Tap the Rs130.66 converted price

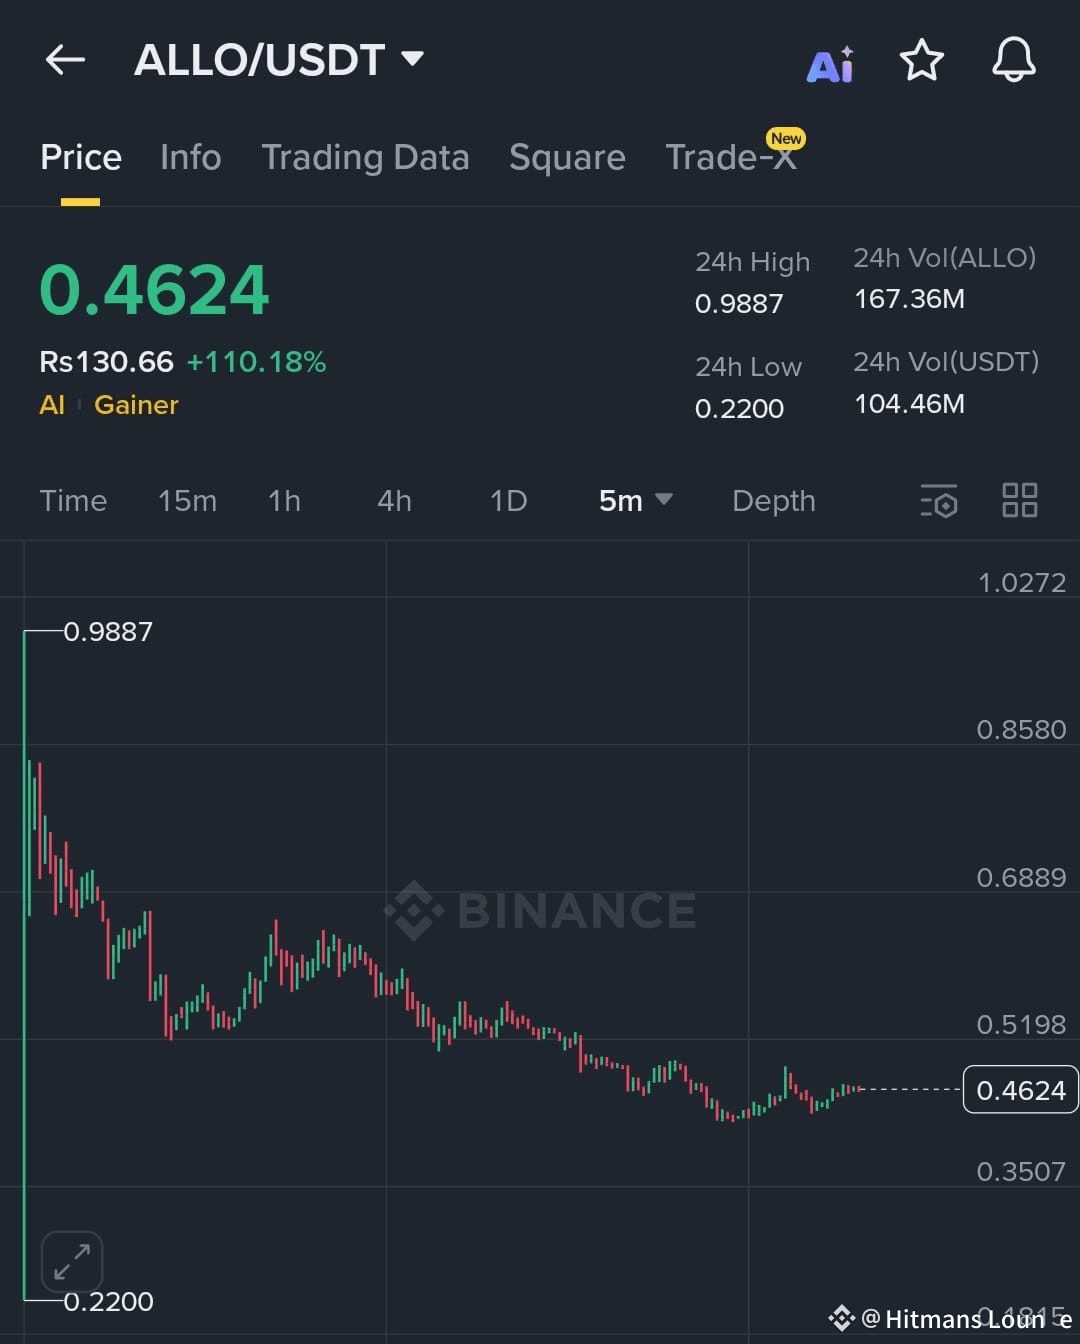coord(106,361)
